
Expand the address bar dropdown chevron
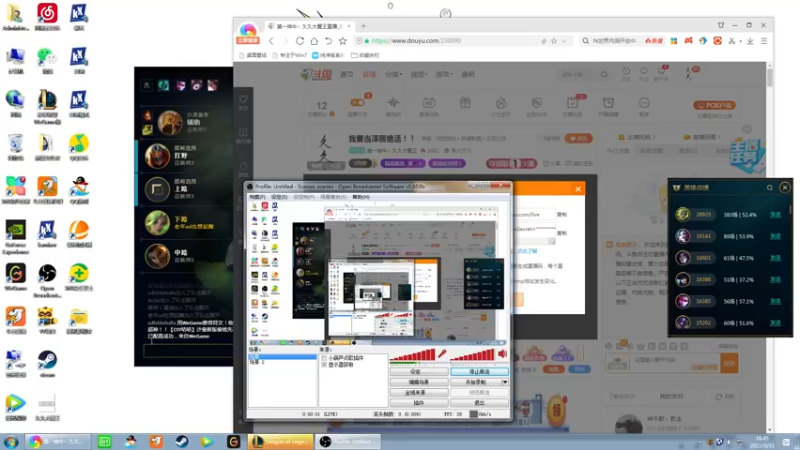(564, 41)
